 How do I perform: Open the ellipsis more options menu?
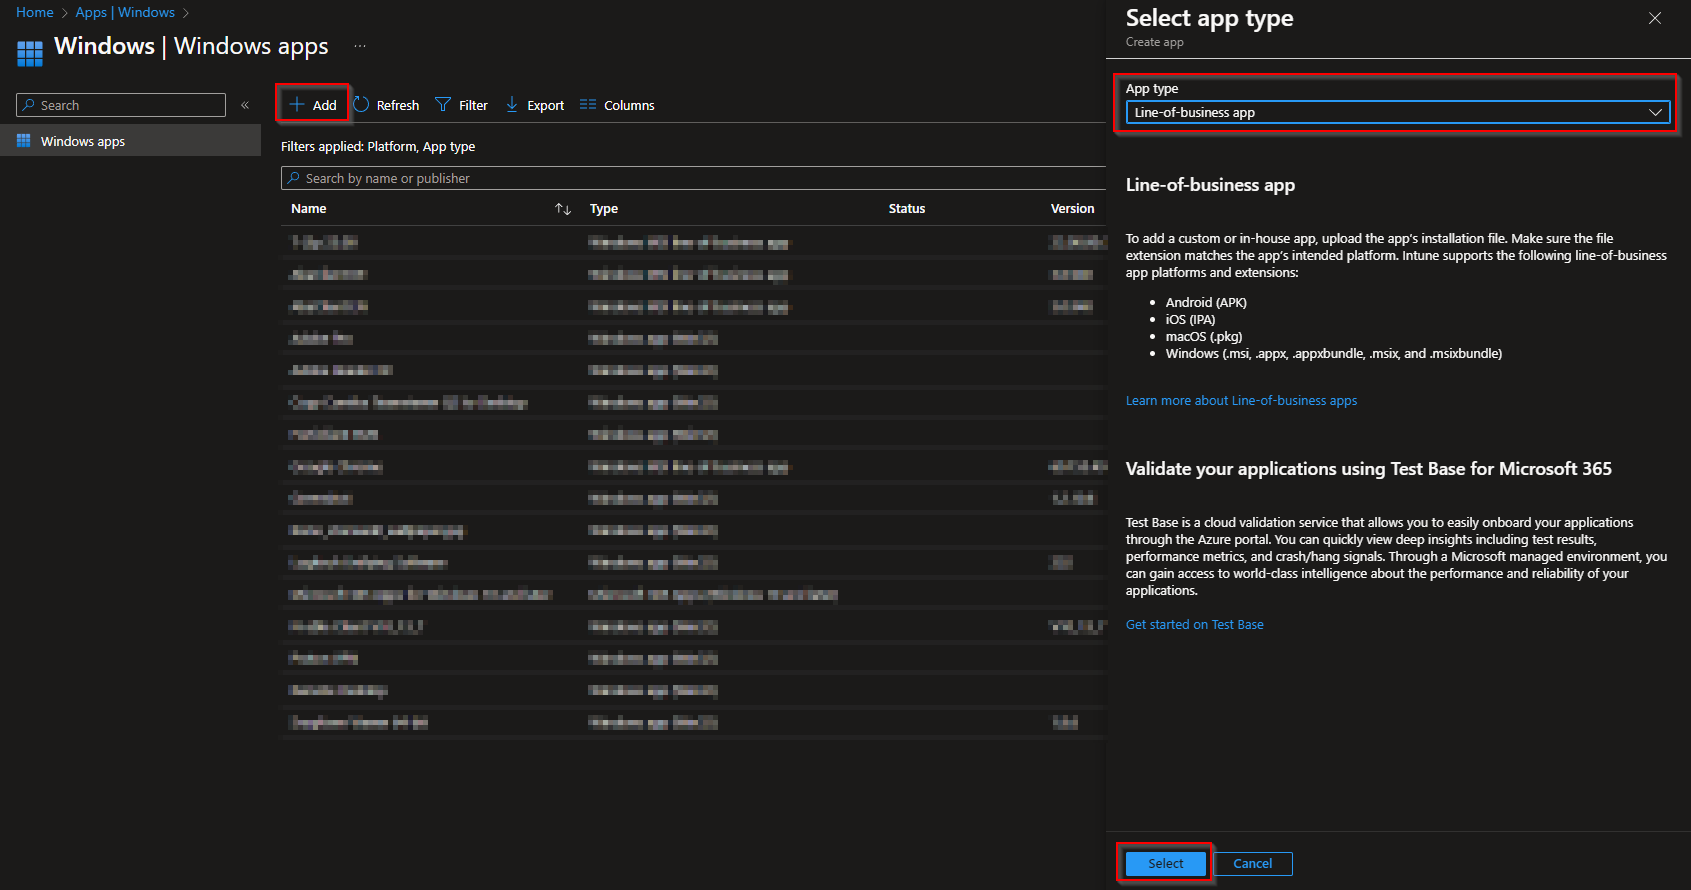(360, 46)
